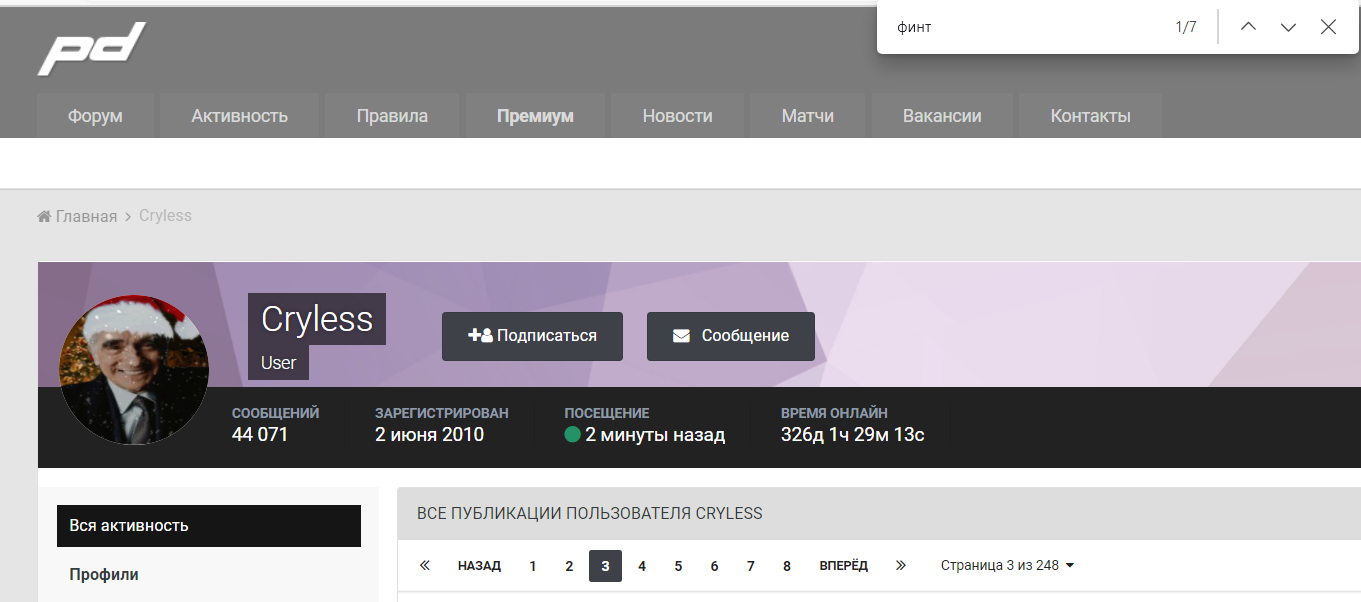Open the Вакансии menu item
The height and width of the screenshot is (602, 1361).
pos(942,116)
